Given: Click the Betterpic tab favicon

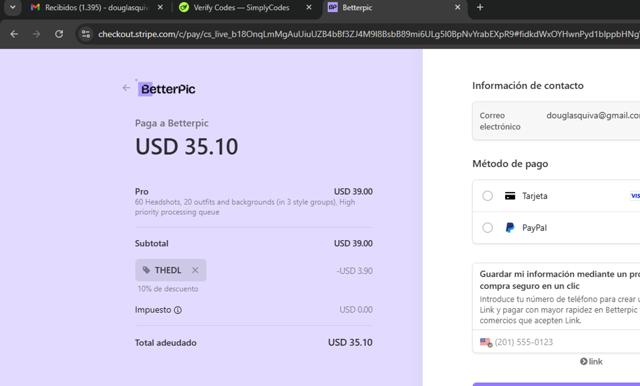Looking at the screenshot, I should [x=333, y=7].
